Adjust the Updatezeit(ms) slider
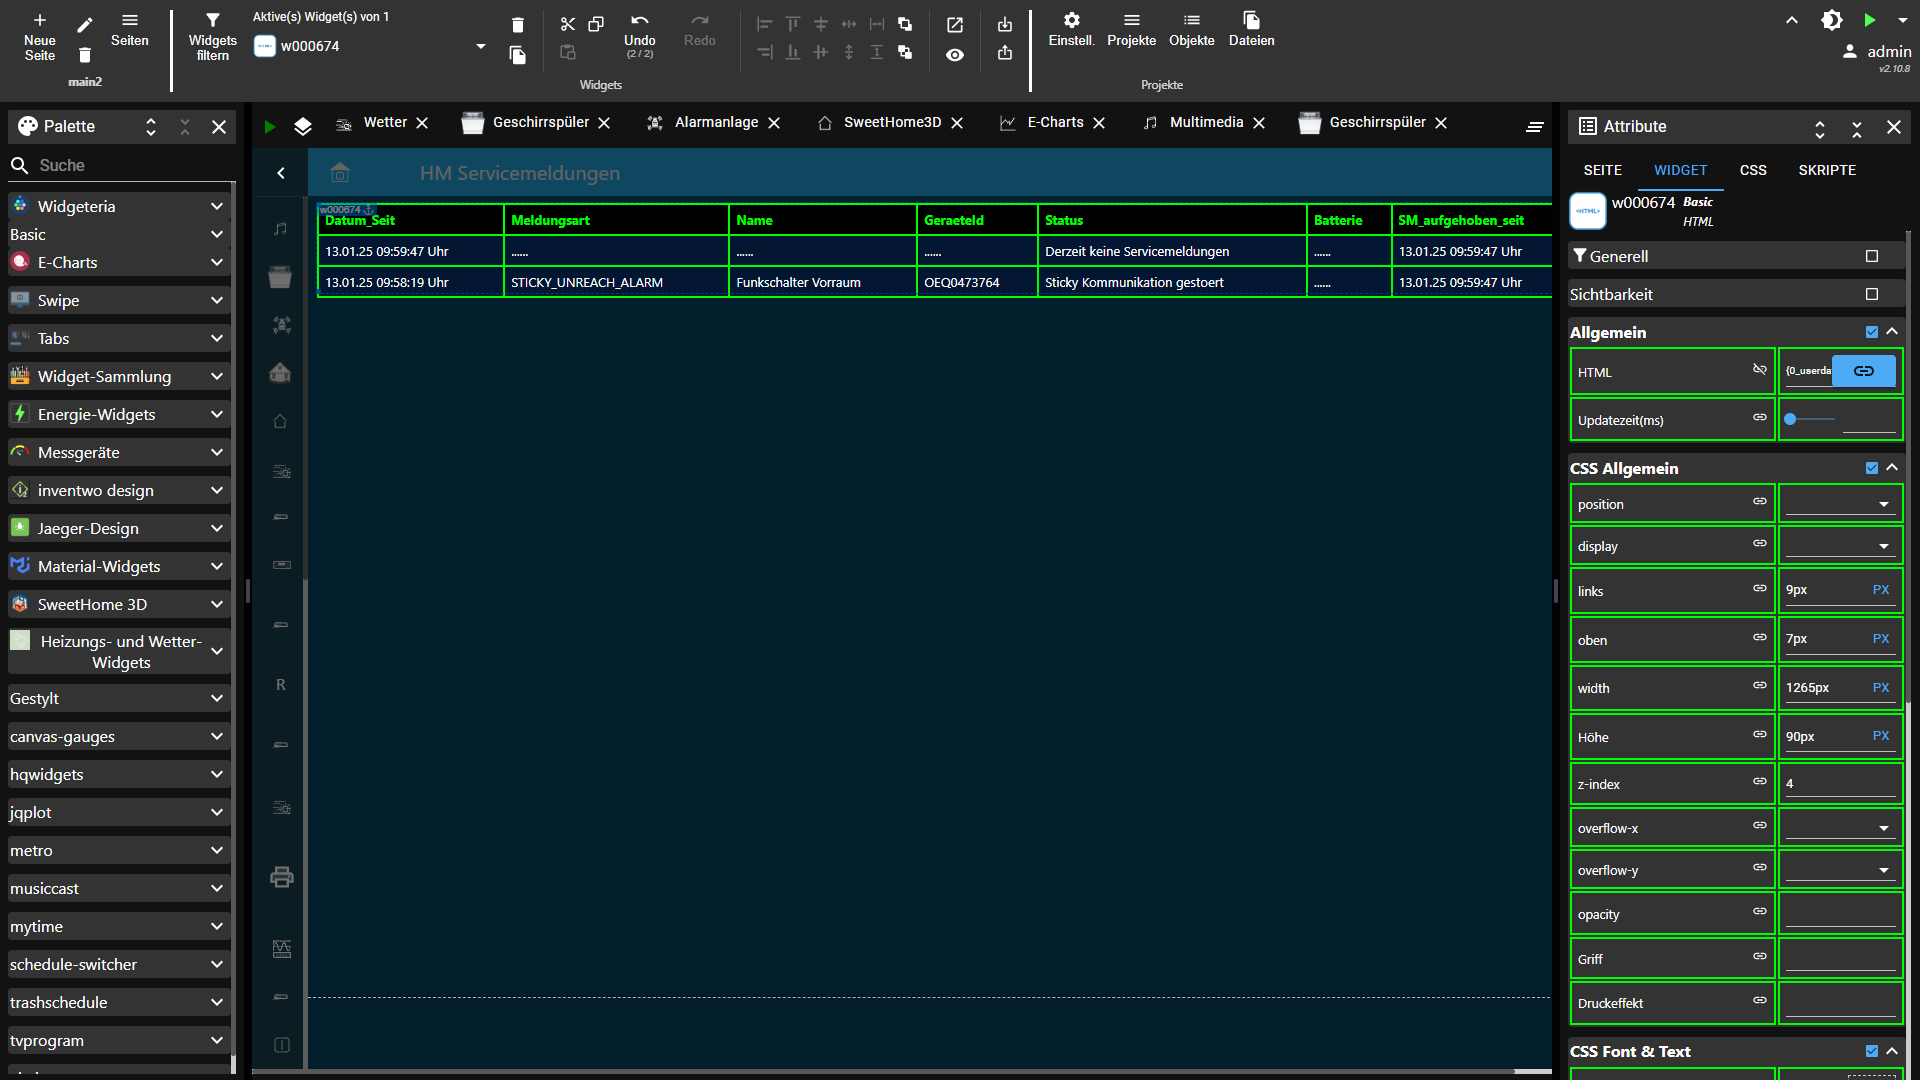Image resolution: width=1920 pixels, height=1080 pixels. (x=1811, y=420)
